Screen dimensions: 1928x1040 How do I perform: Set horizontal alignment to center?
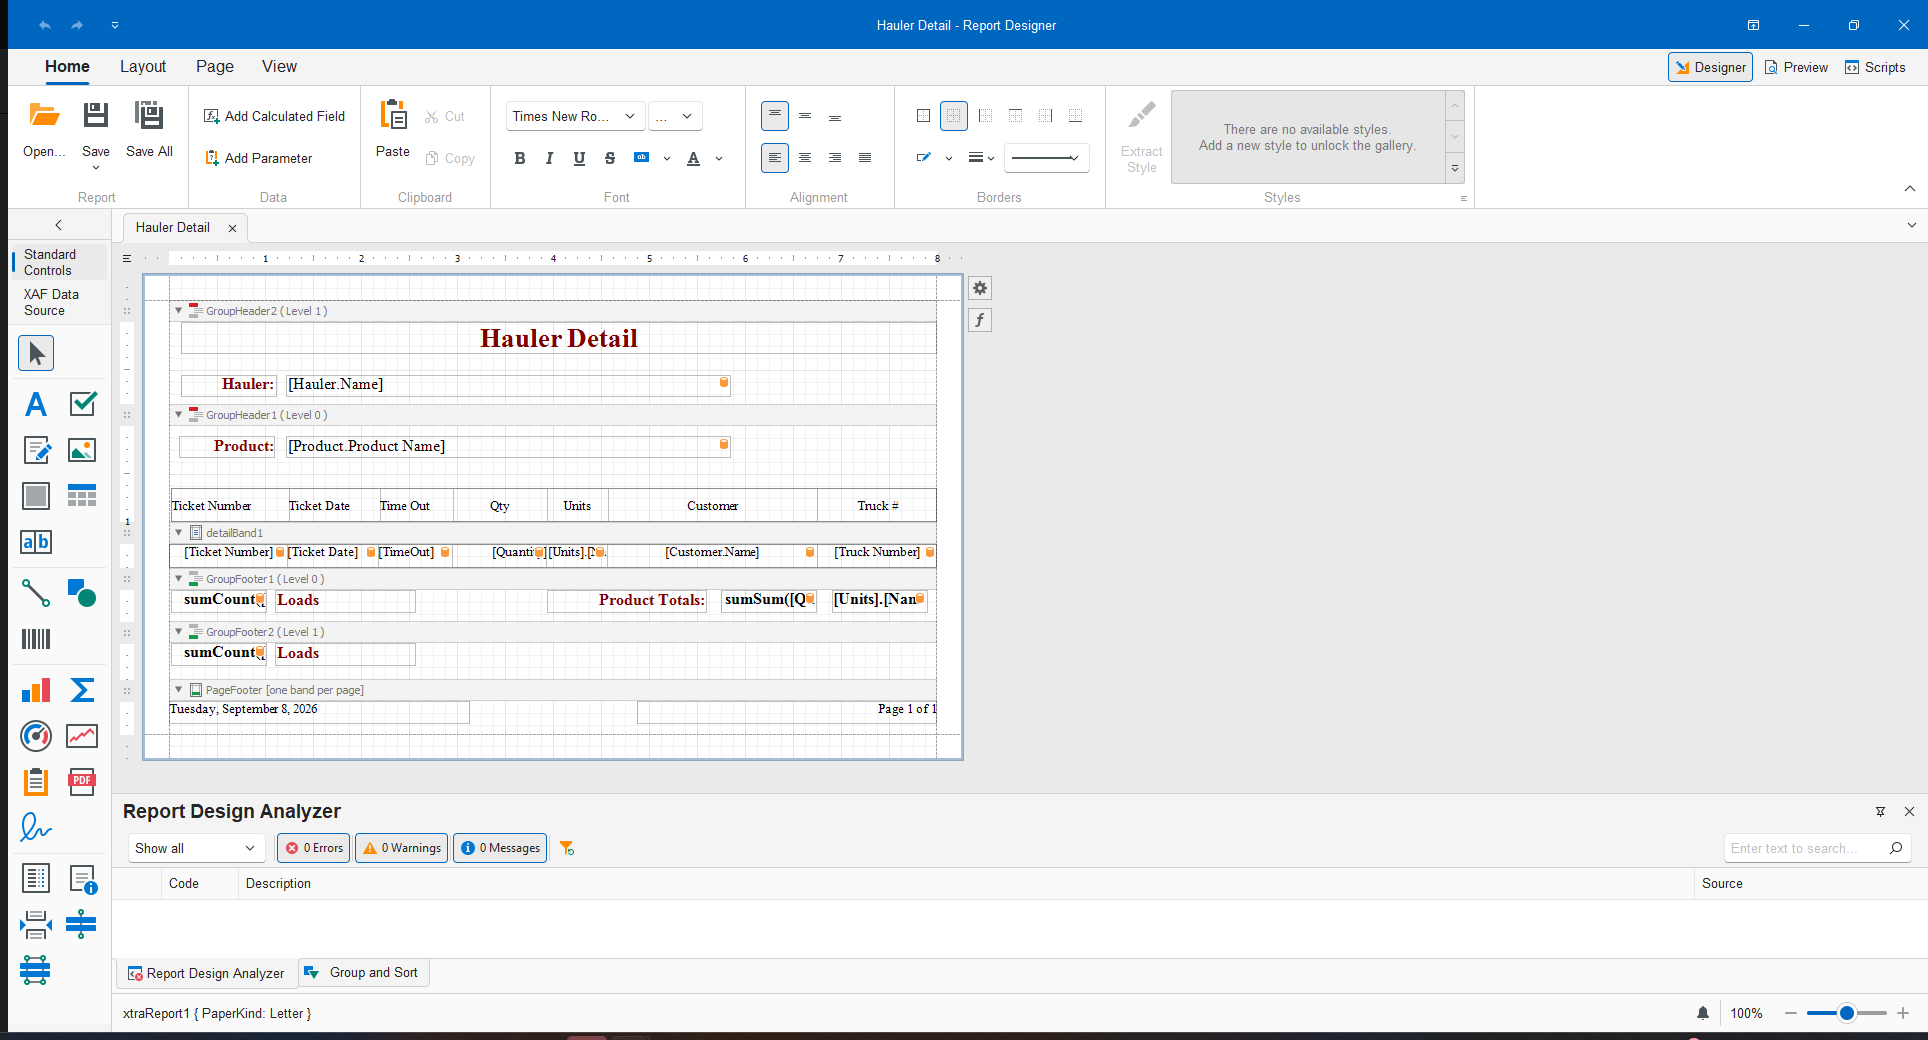click(805, 158)
